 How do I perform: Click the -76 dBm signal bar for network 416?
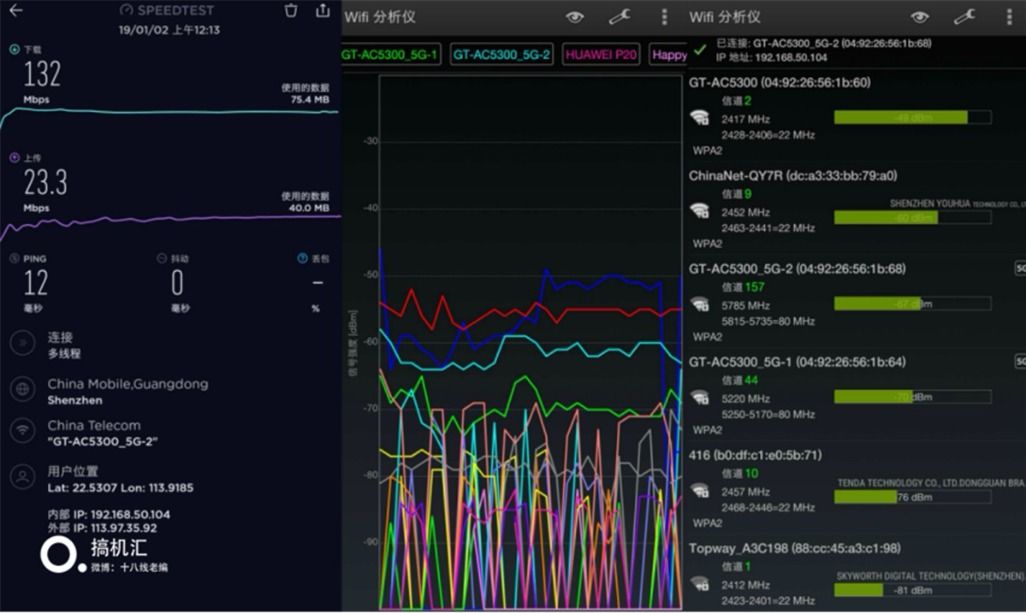pos(912,497)
